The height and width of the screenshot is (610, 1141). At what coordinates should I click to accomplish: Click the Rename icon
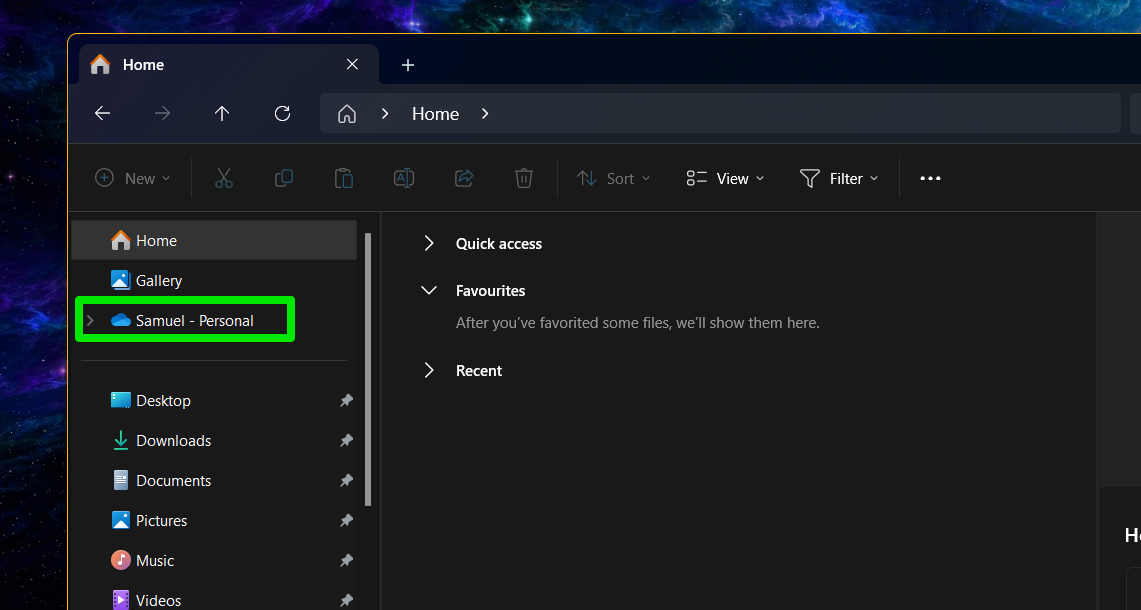click(x=403, y=178)
